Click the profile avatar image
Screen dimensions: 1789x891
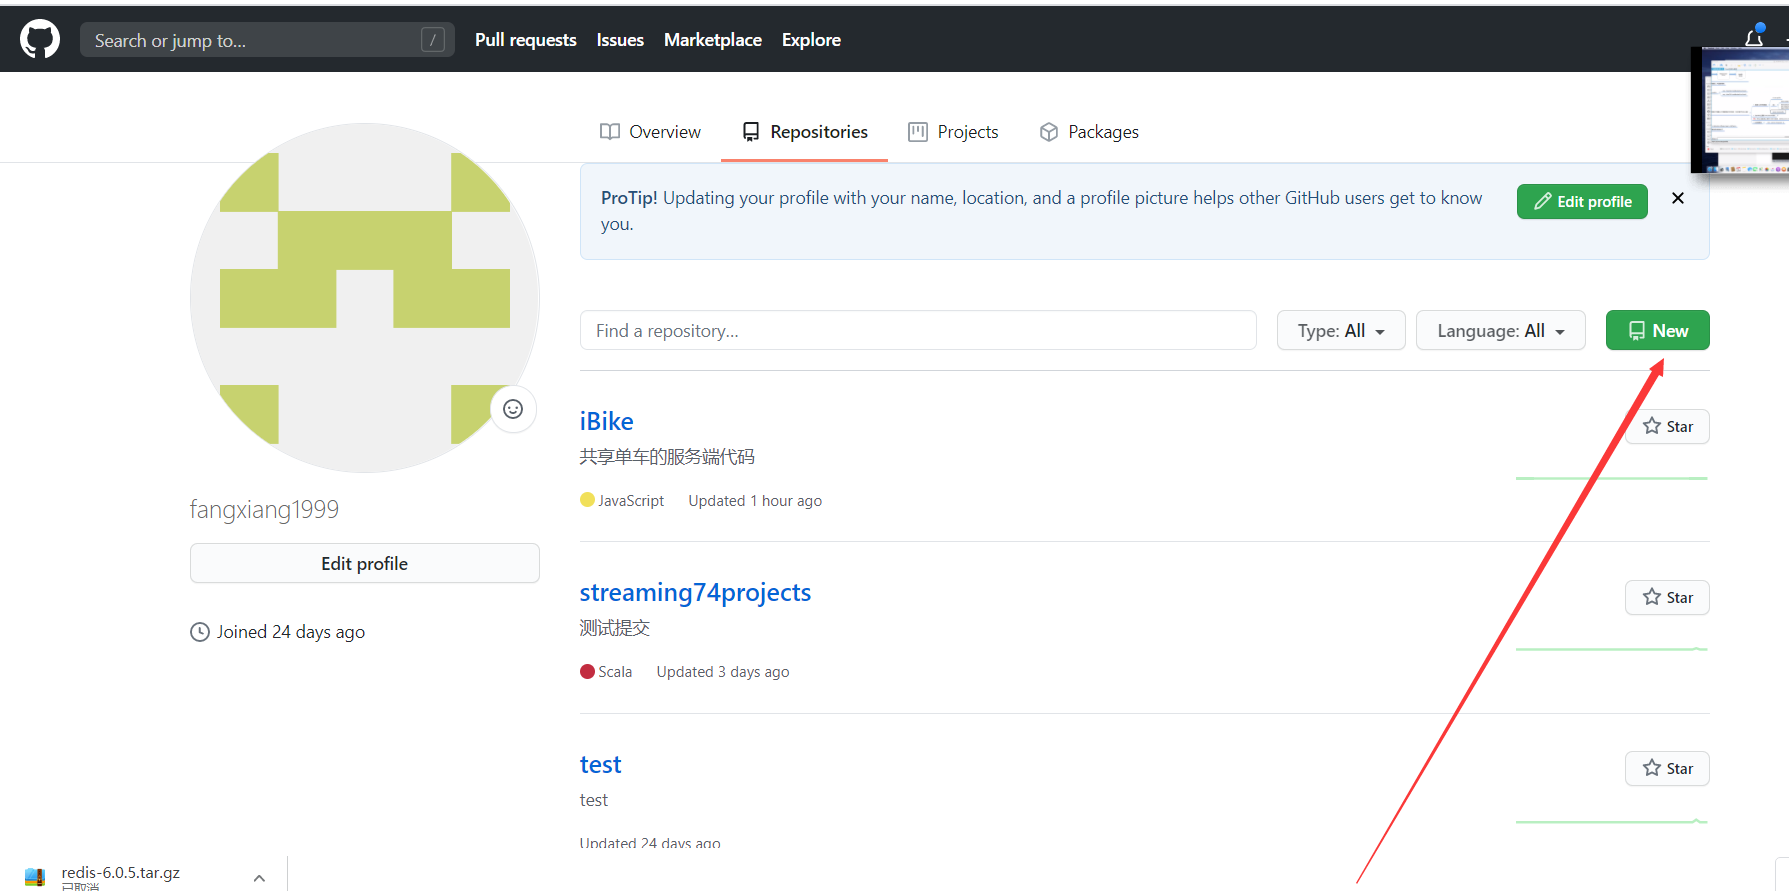[x=365, y=298]
